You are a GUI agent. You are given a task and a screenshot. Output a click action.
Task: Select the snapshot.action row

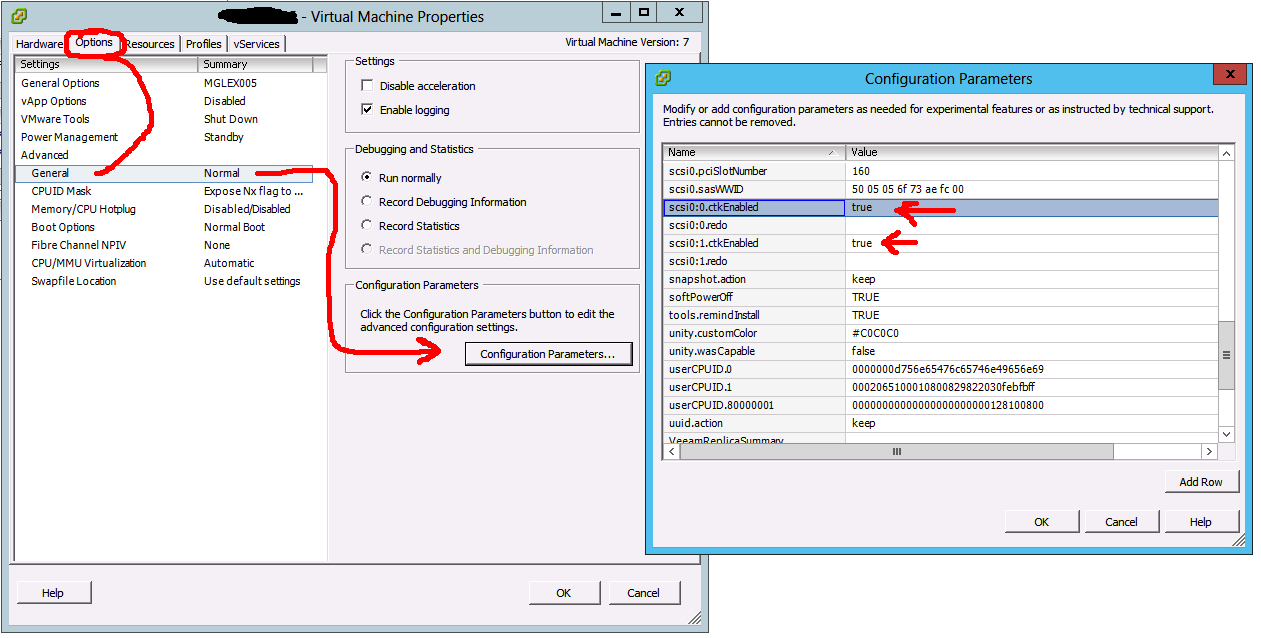click(941, 279)
